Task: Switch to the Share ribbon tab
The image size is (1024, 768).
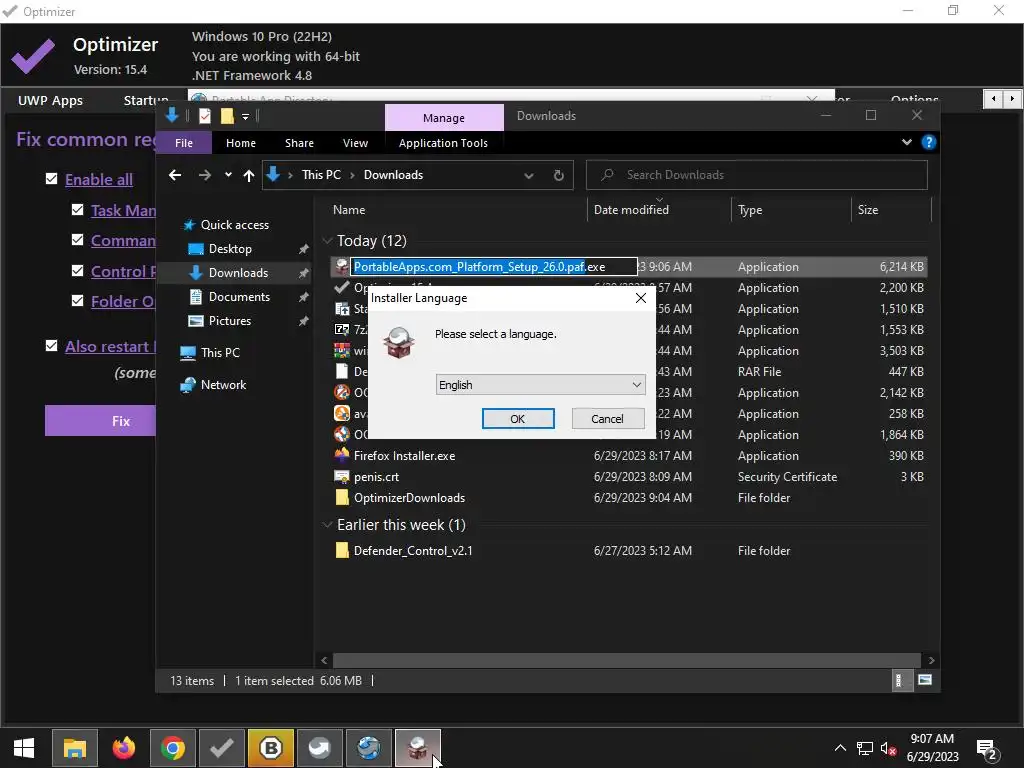Action: [x=299, y=143]
